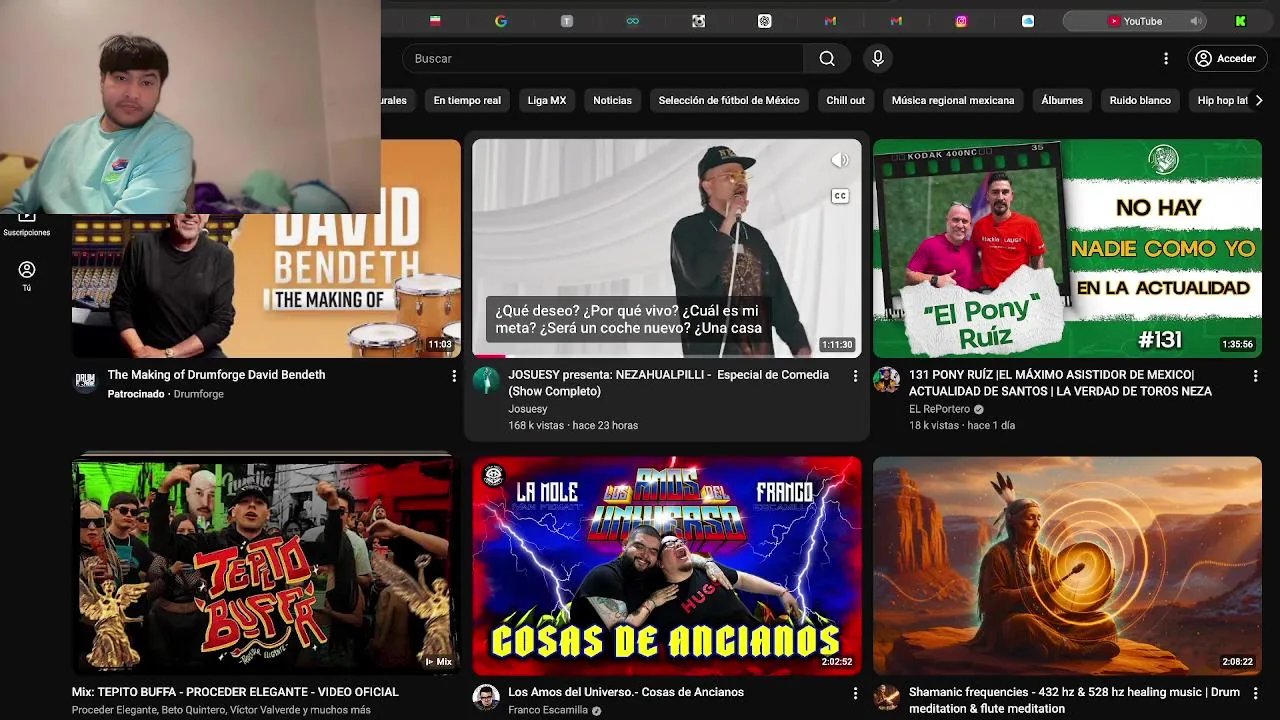Open the Shamanic frequencies healing music title

1074,700
